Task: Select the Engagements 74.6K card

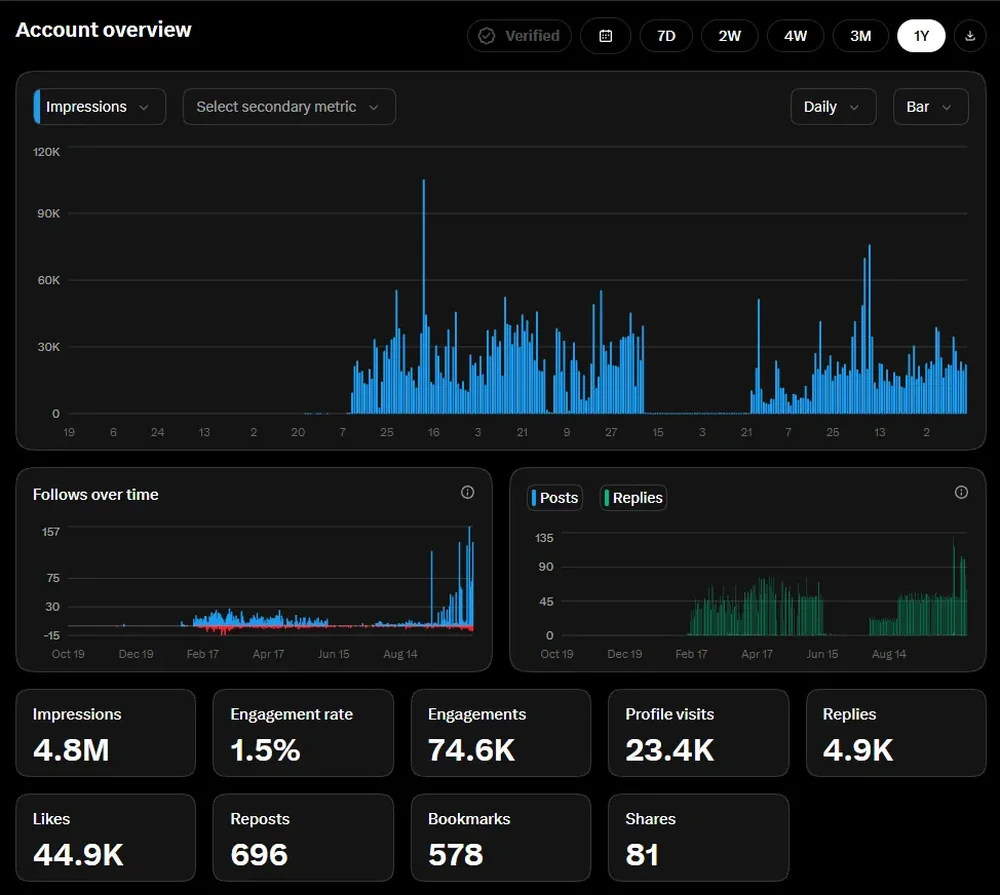Action: [501, 733]
